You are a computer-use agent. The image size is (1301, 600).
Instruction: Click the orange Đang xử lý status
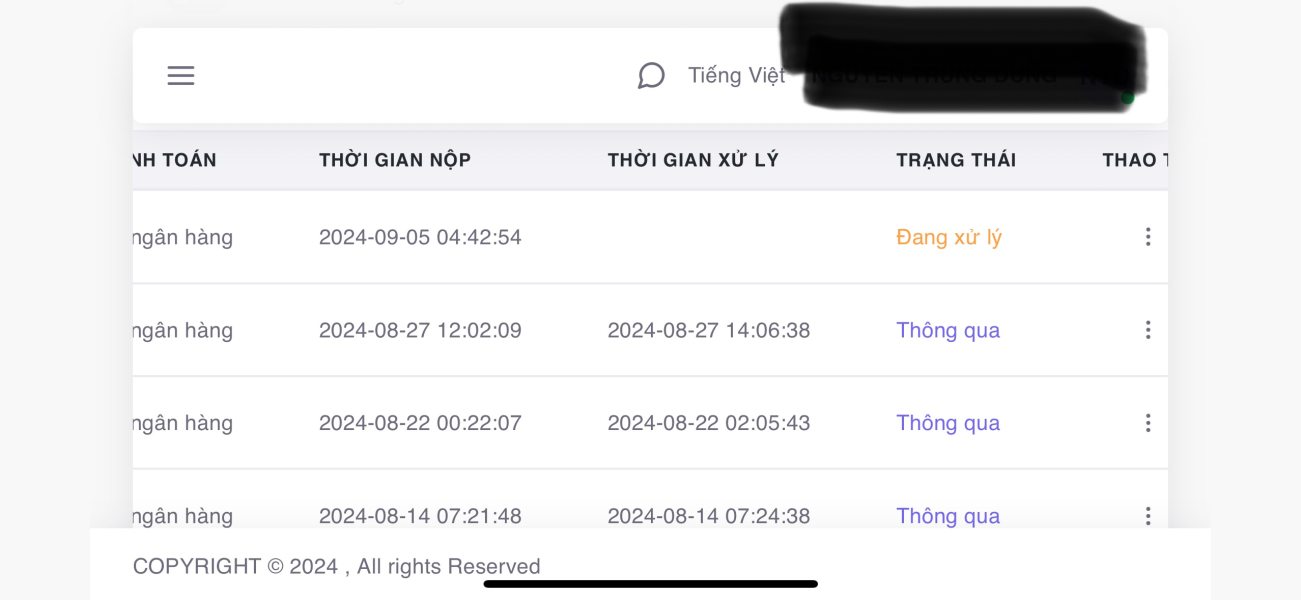949,238
